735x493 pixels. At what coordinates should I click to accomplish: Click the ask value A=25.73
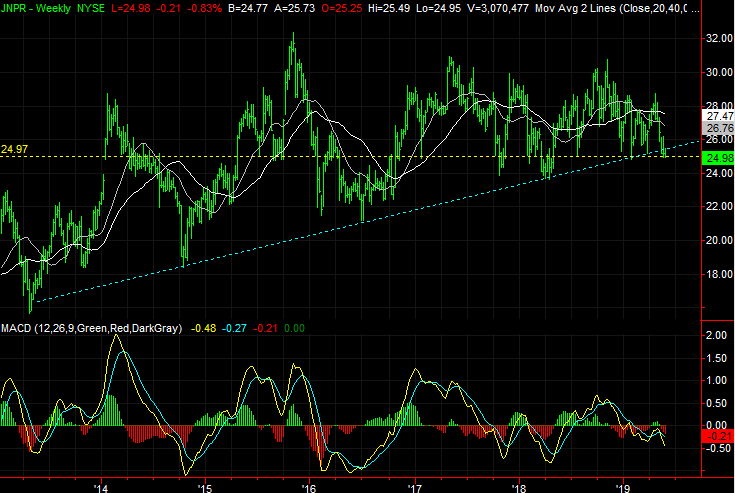pyautogui.click(x=295, y=8)
